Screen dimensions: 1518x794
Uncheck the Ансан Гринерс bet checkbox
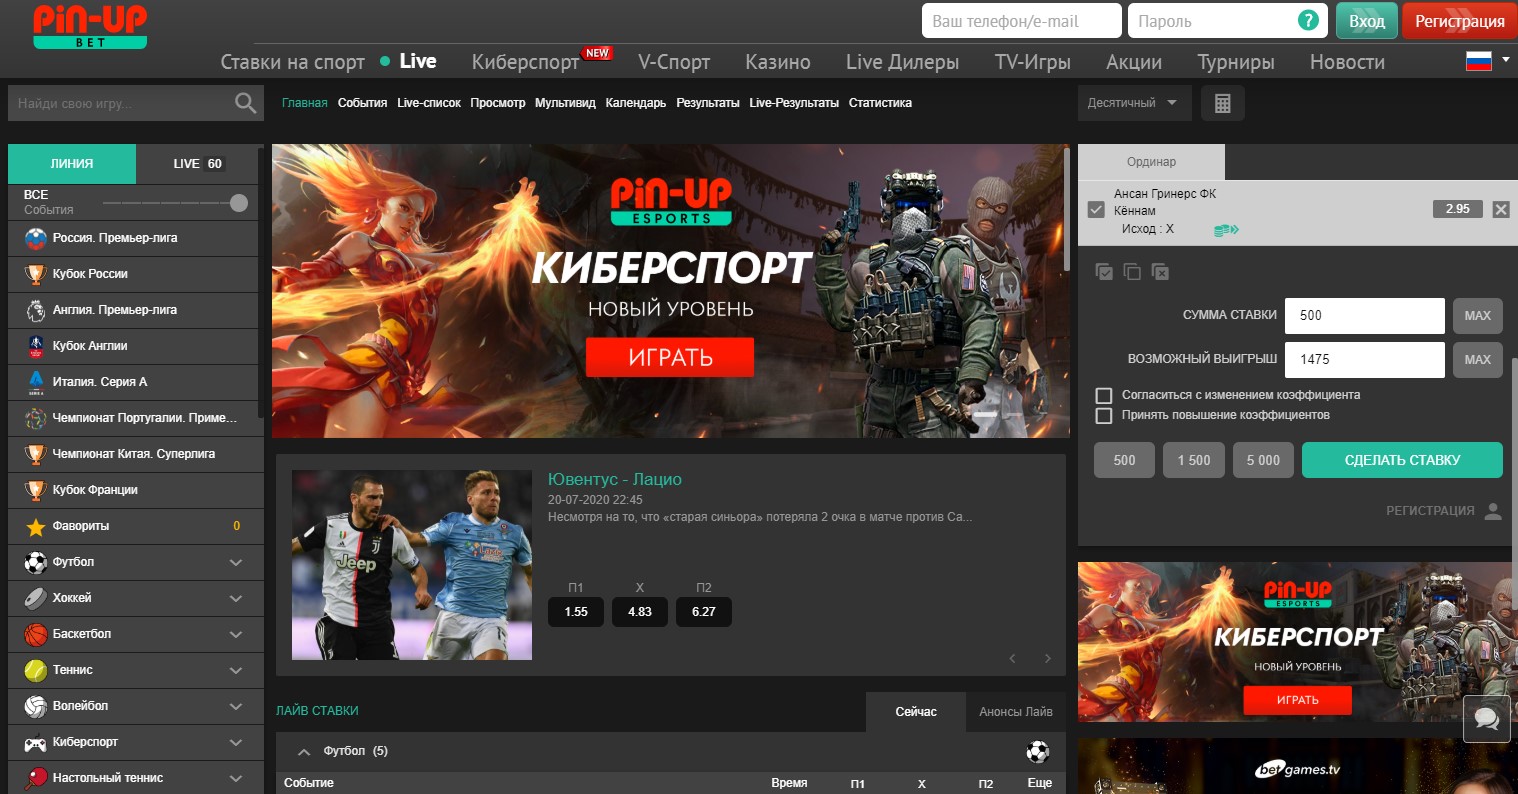pos(1096,209)
